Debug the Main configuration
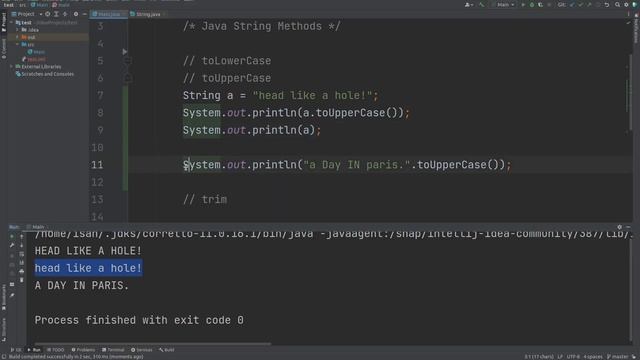This screenshot has height=360, width=640. click(531, 4)
